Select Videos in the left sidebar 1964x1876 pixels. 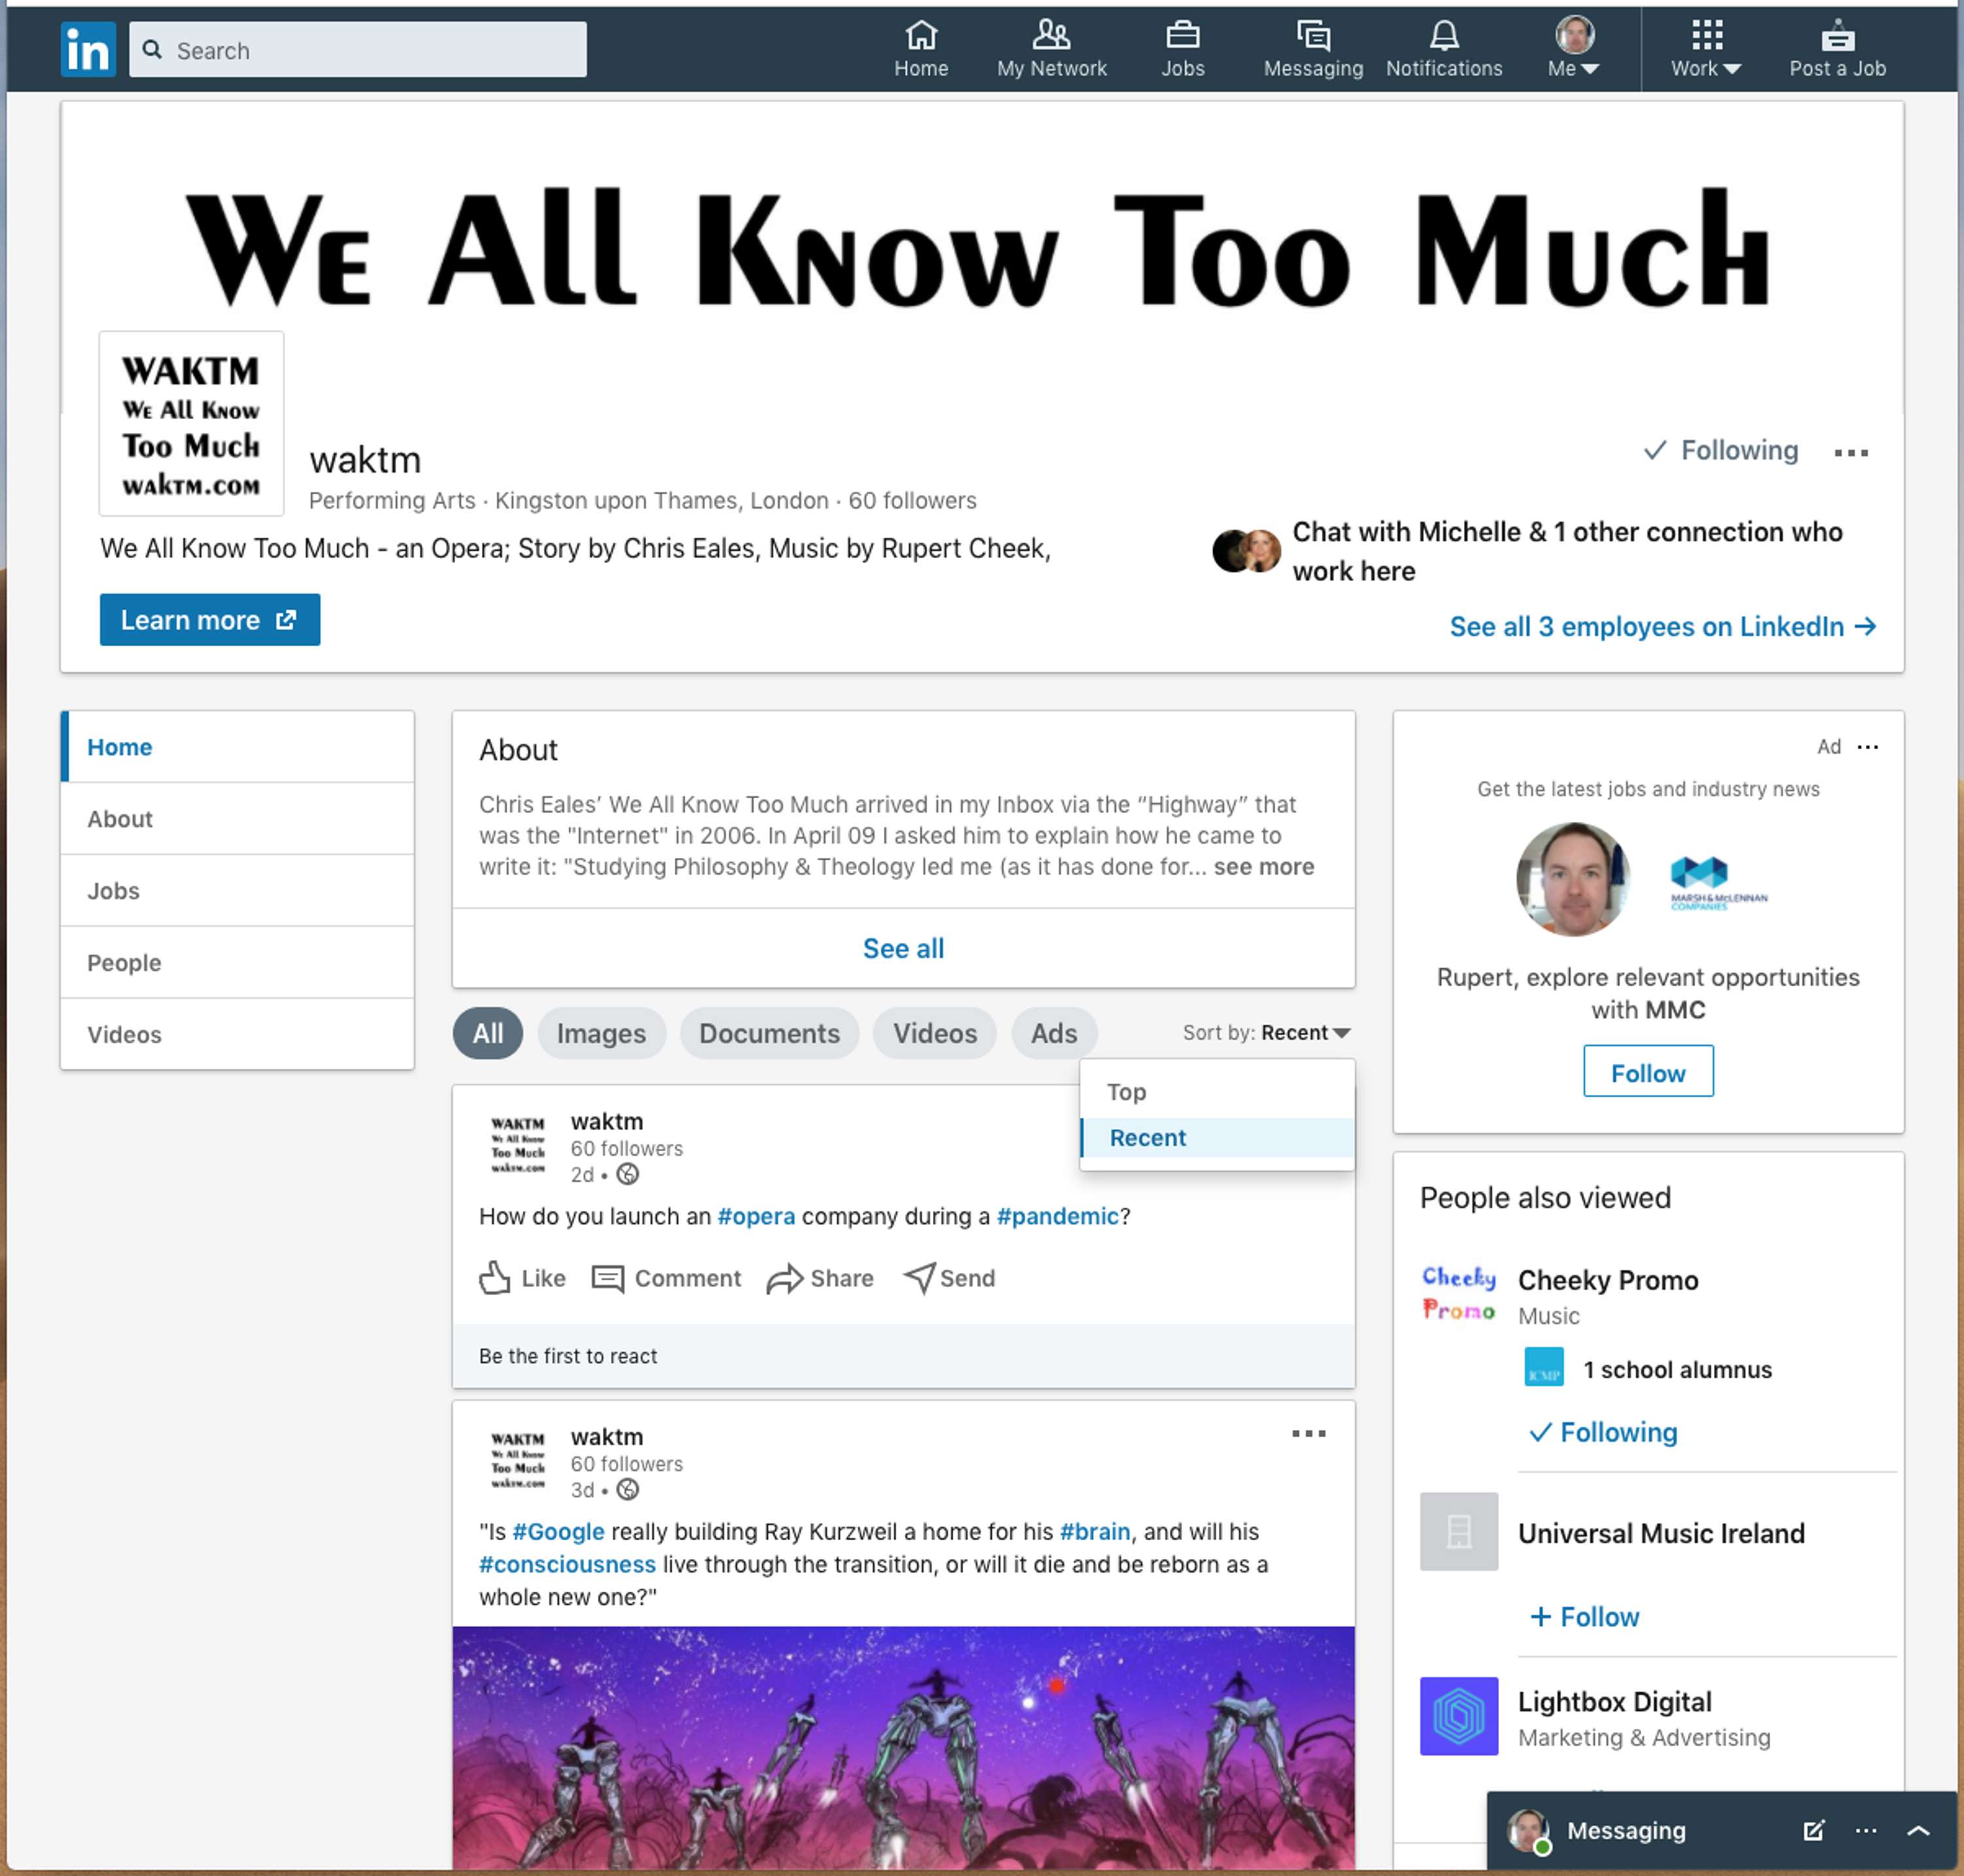237,1035
